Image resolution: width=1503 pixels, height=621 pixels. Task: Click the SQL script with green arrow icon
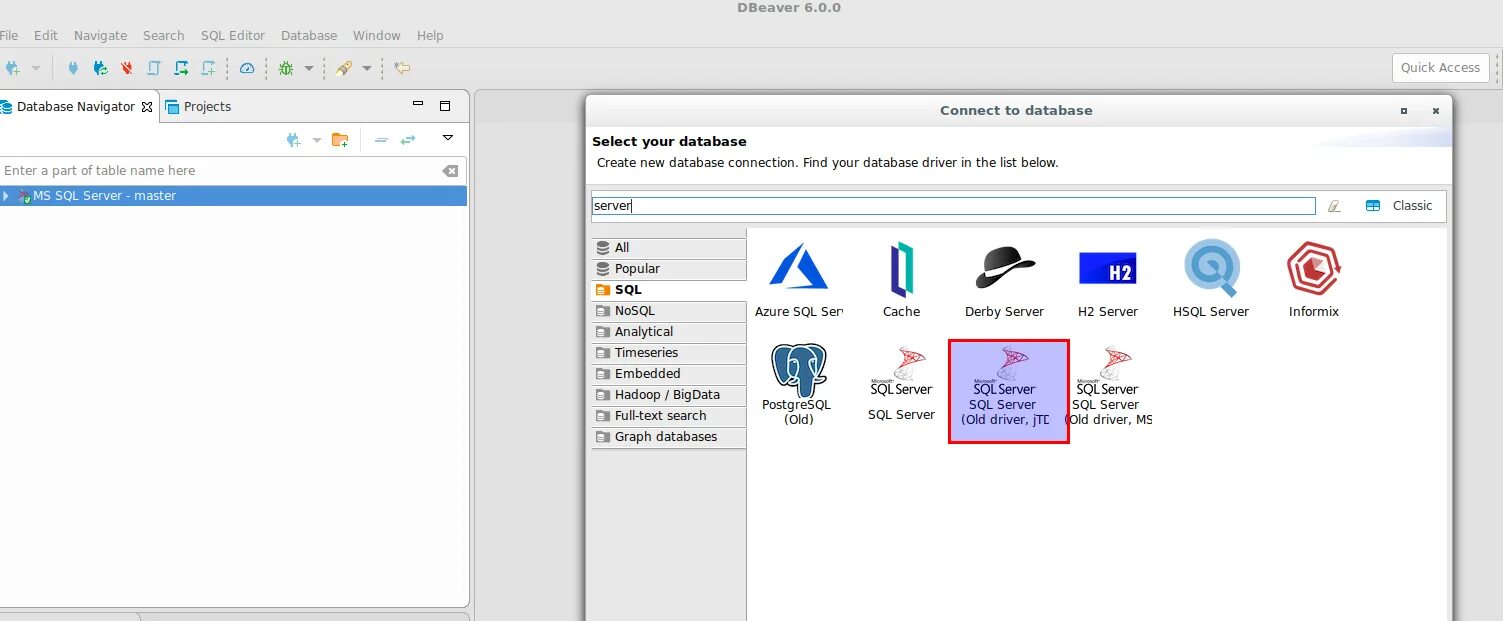pos(181,68)
